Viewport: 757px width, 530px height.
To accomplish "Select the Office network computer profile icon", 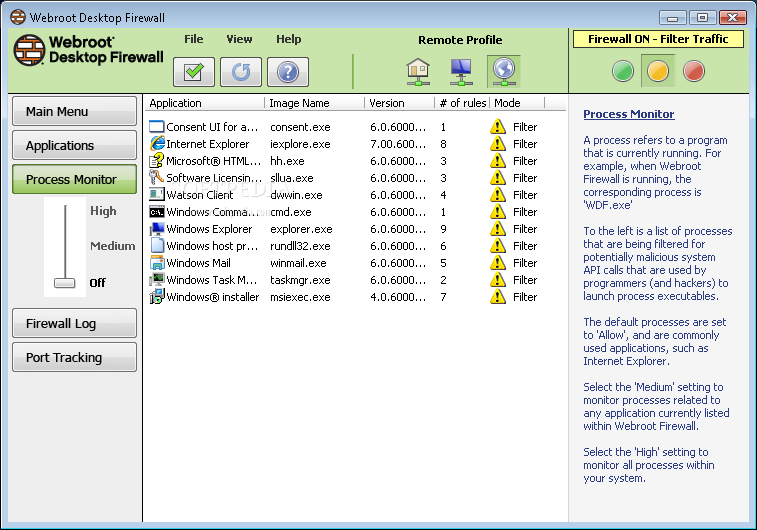I will tap(461, 71).
